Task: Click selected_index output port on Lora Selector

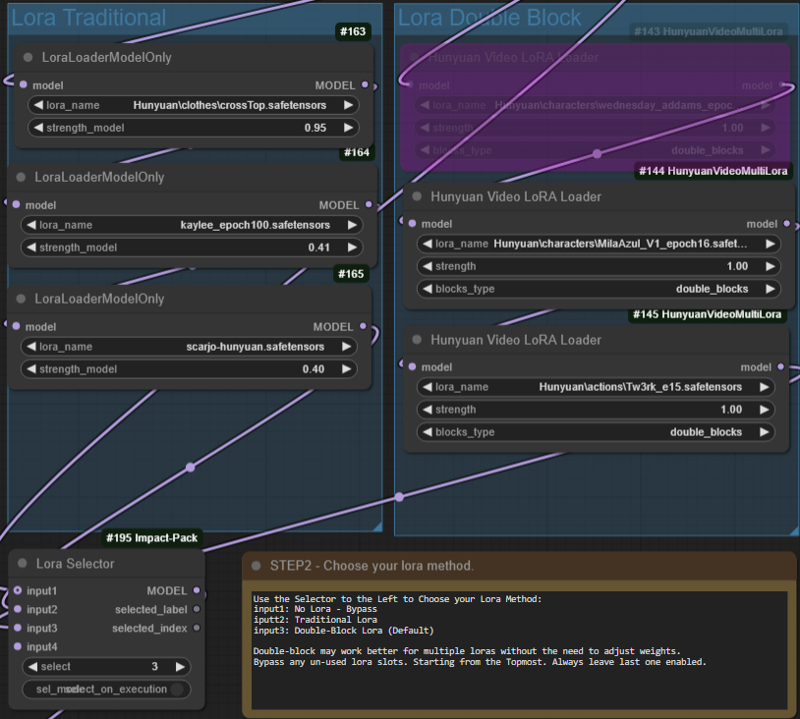Action: (x=197, y=628)
